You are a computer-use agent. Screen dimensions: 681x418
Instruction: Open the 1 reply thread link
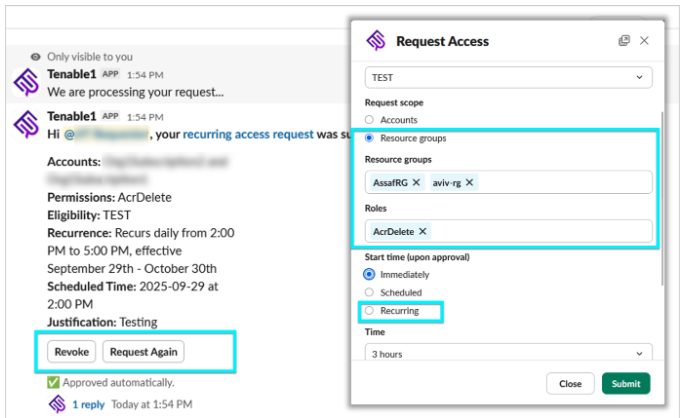click(x=88, y=404)
